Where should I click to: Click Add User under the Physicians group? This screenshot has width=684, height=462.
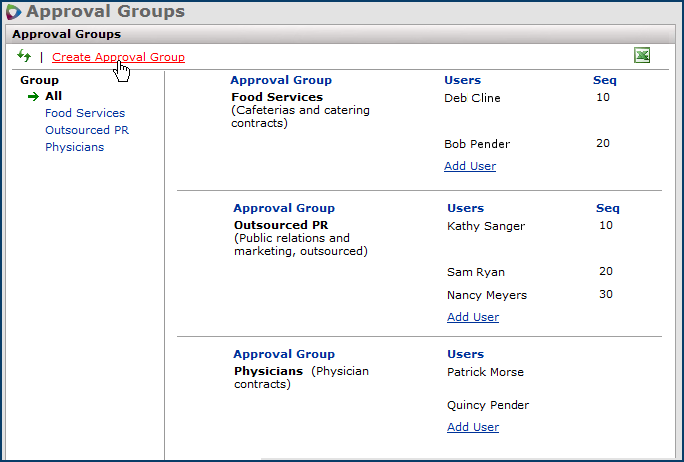pos(472,427)
